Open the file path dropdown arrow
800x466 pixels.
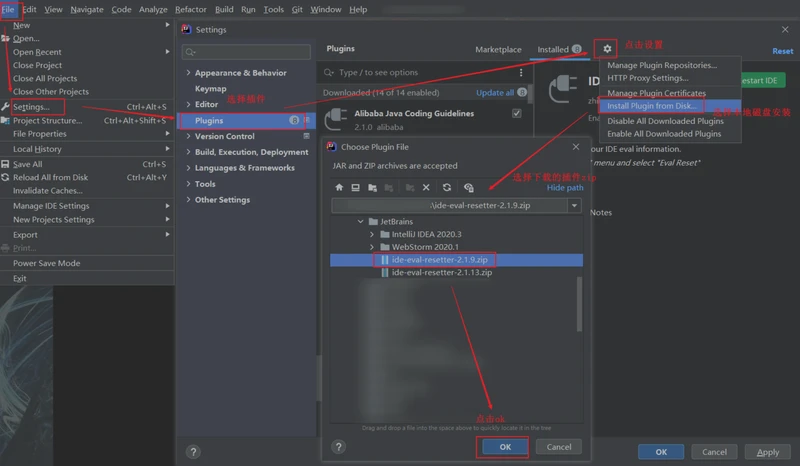click(x=574, y=205)
